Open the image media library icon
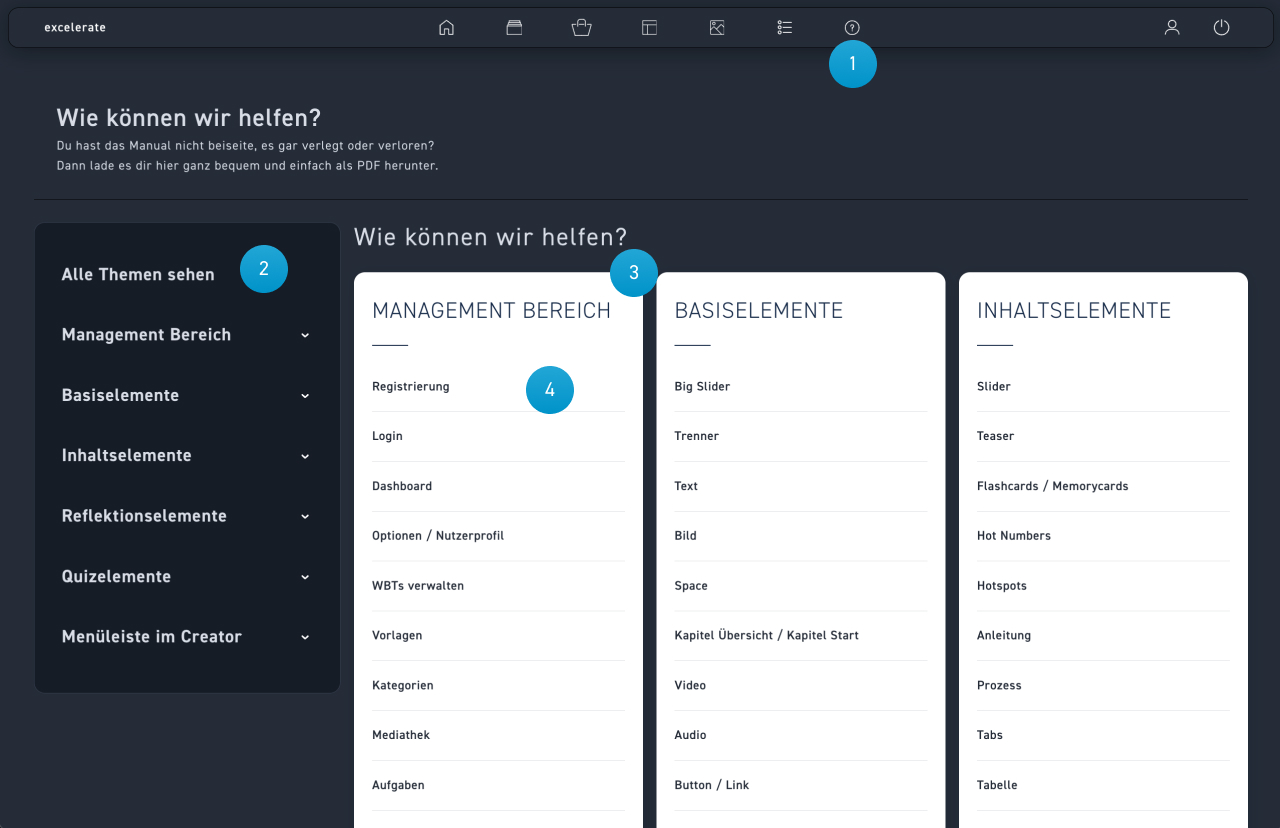1280x828 pixels. (x=717, y=28)
